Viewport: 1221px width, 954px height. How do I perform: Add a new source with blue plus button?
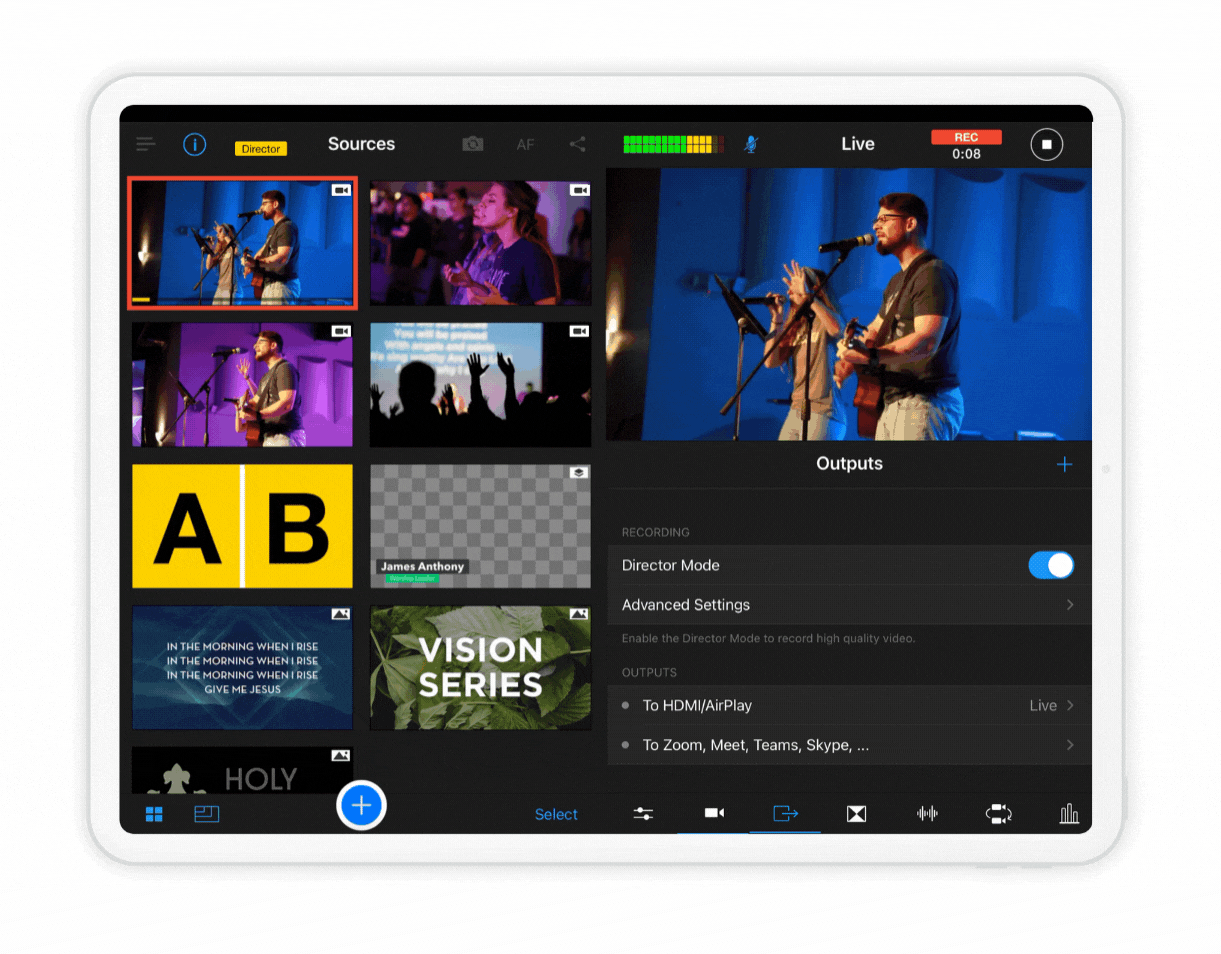[x=361, y=805]
